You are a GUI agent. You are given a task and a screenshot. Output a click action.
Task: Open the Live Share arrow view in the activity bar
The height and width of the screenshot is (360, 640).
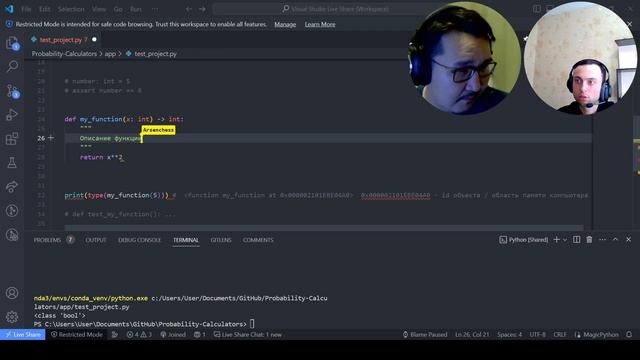point(12,187)
